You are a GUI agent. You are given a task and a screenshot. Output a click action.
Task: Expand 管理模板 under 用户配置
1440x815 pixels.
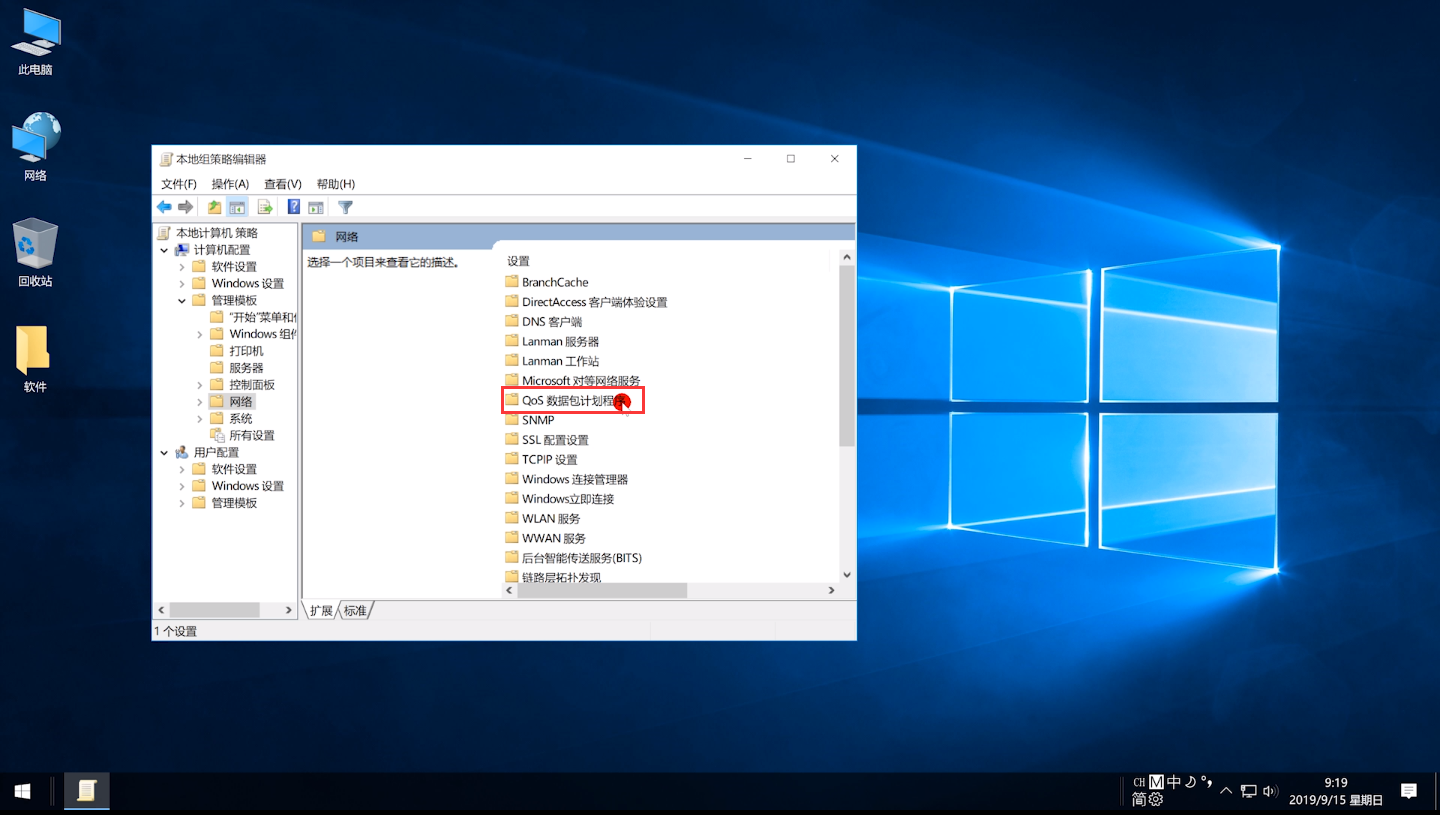182,503
